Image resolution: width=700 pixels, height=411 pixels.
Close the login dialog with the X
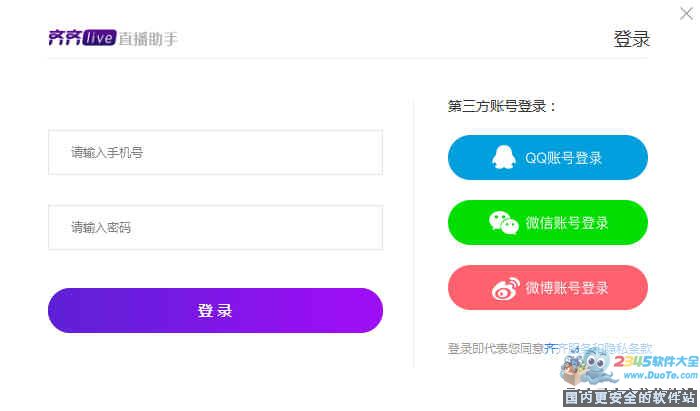tap(686, 13)
